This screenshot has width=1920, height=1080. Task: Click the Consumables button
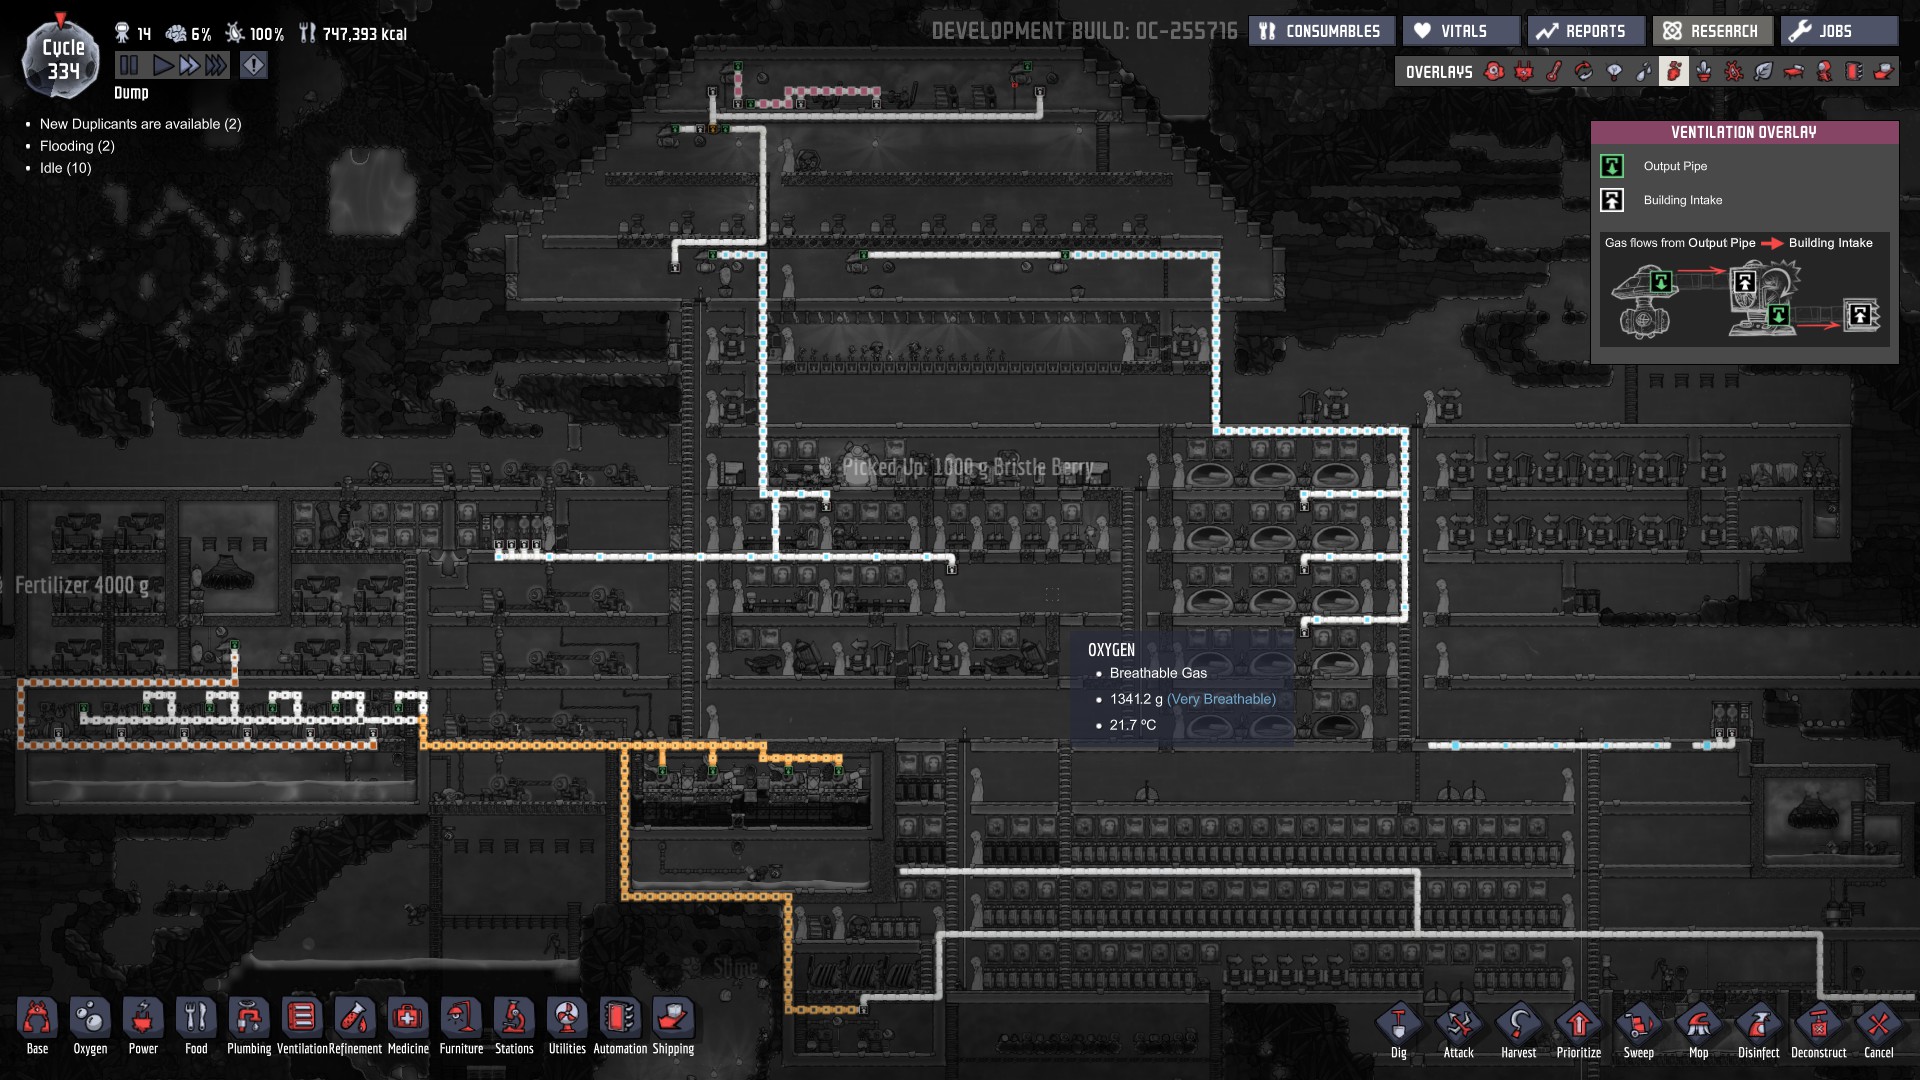(x=1320, y=31)
